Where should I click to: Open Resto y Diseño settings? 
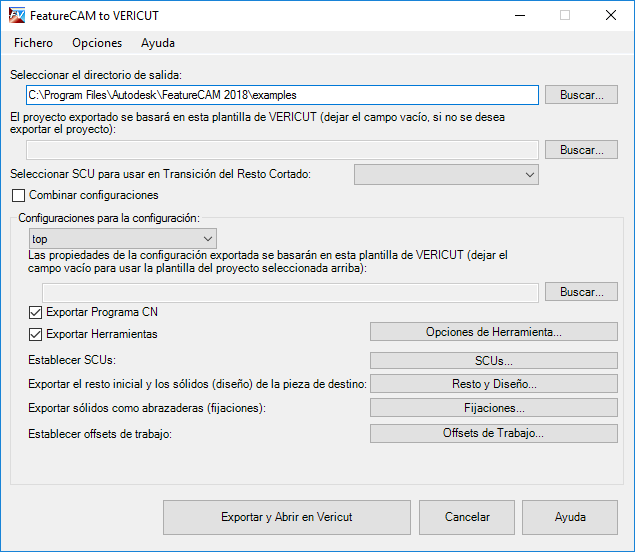tap(494, 384)
